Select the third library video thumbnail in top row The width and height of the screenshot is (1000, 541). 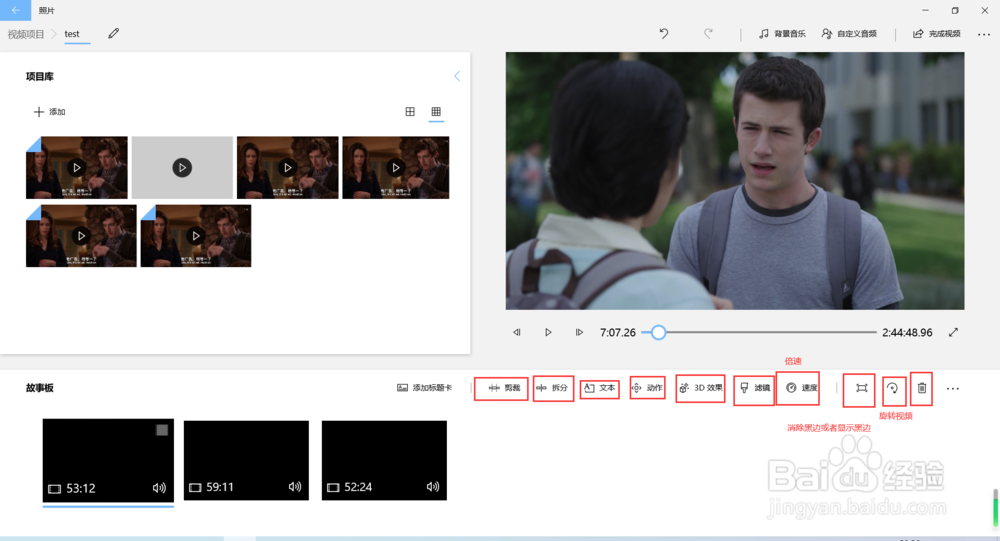(x=288, y=168)
